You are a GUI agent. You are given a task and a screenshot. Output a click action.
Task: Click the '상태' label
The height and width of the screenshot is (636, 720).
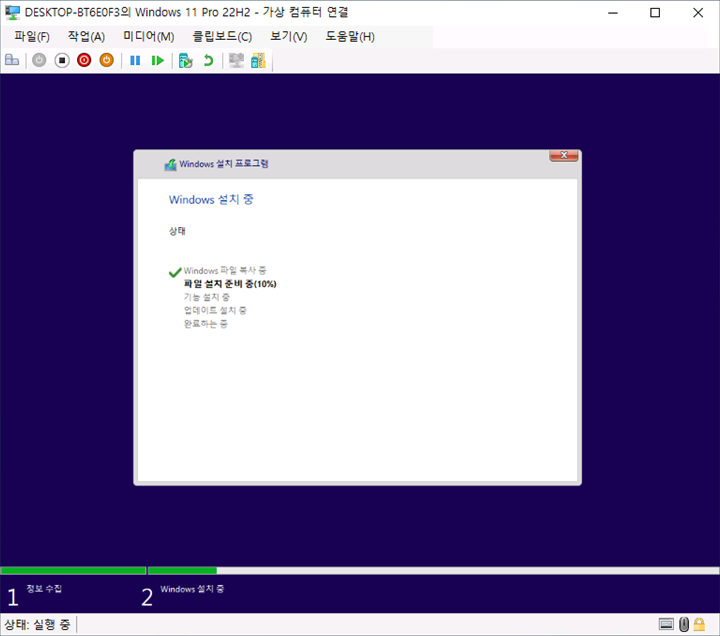click(x=177, y=231)
